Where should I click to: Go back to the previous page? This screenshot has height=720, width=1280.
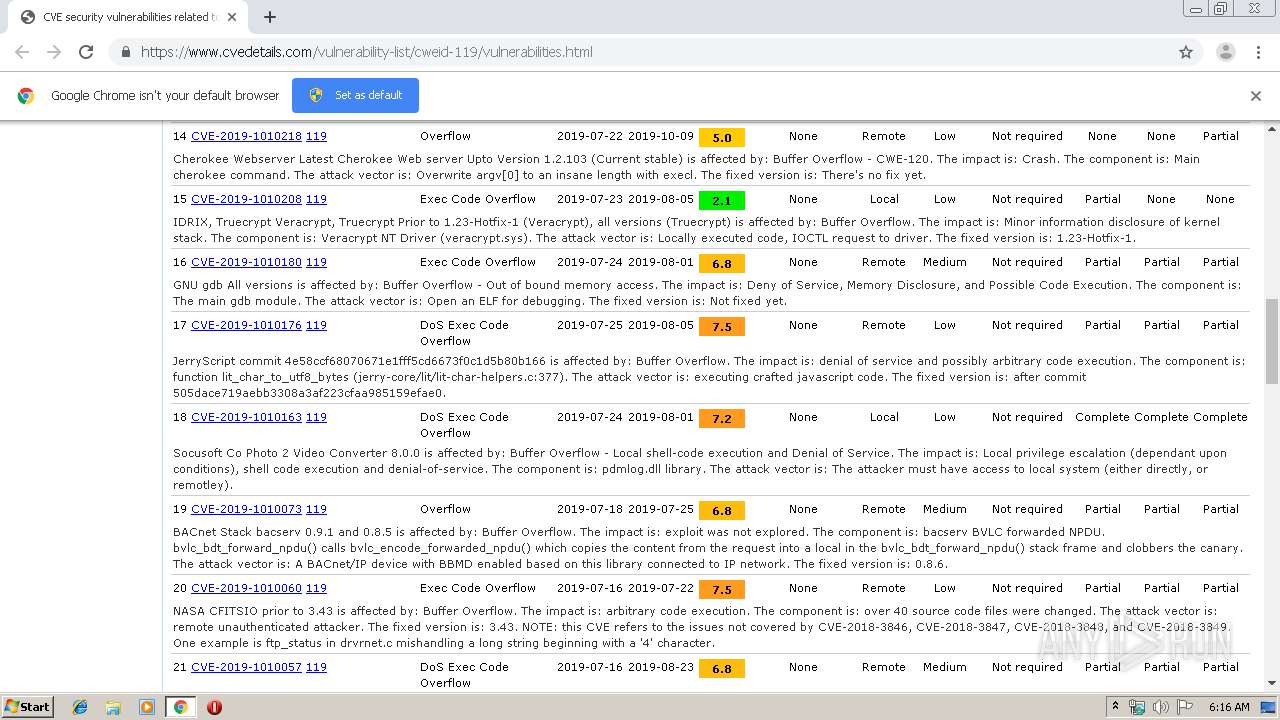22,52
